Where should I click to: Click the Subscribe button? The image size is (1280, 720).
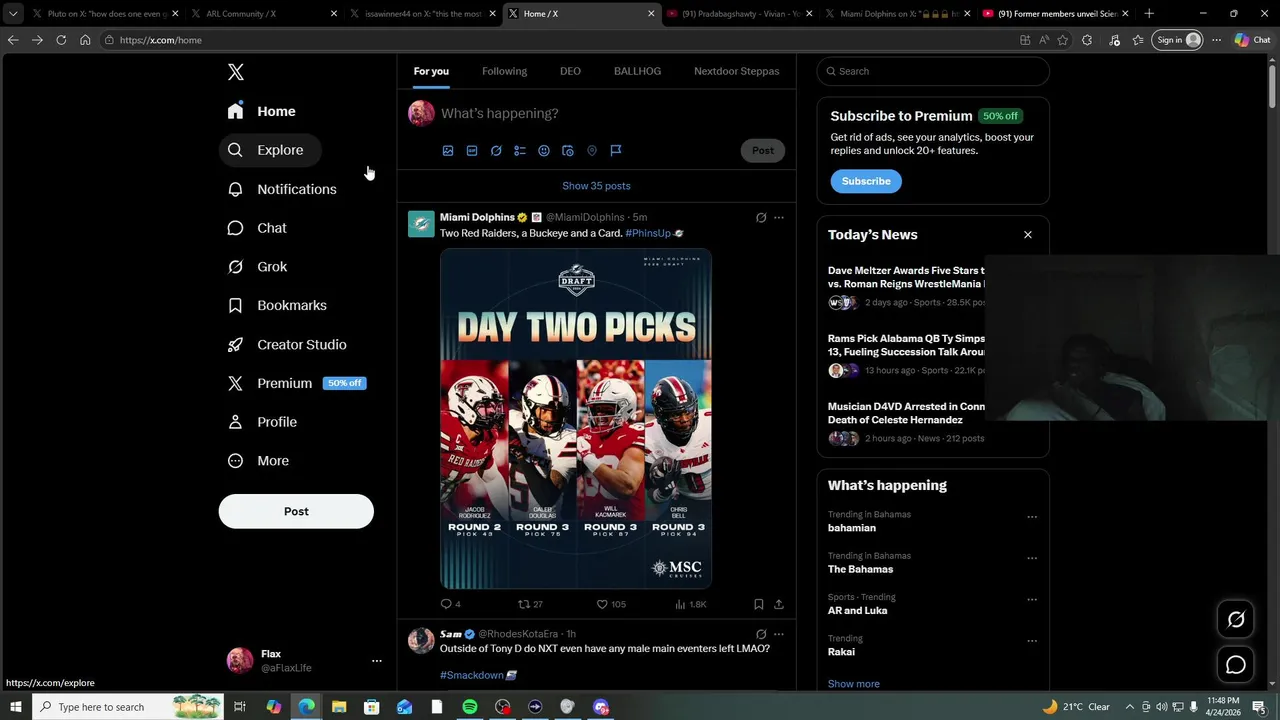coord(866,181)
